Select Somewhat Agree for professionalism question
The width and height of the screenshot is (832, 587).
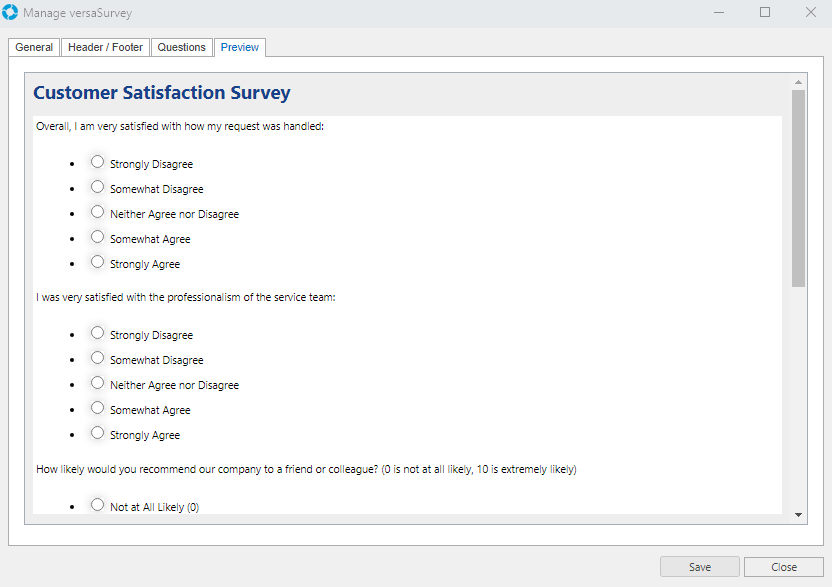[97, 408]
